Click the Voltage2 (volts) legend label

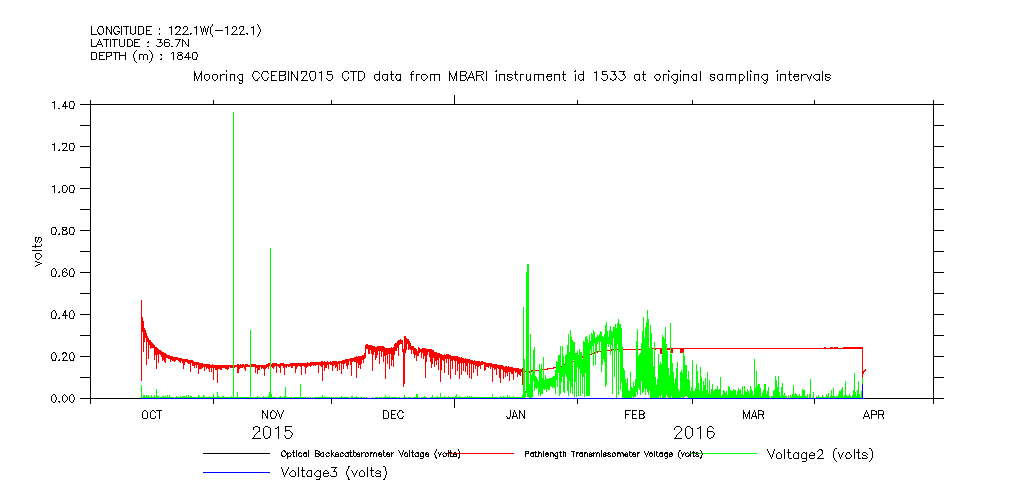(820, 454)
